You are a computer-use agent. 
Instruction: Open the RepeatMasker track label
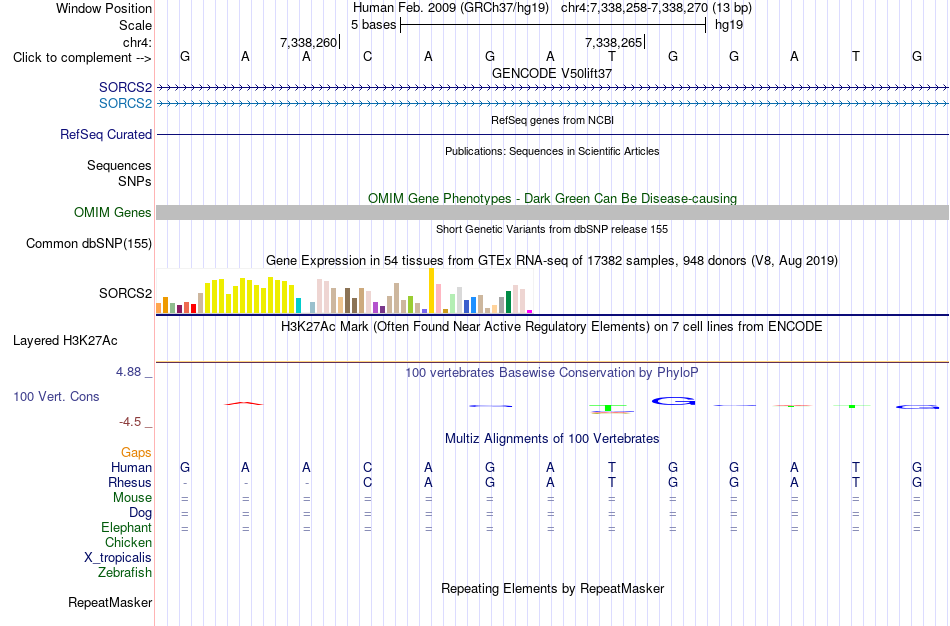tap(110, 603)
